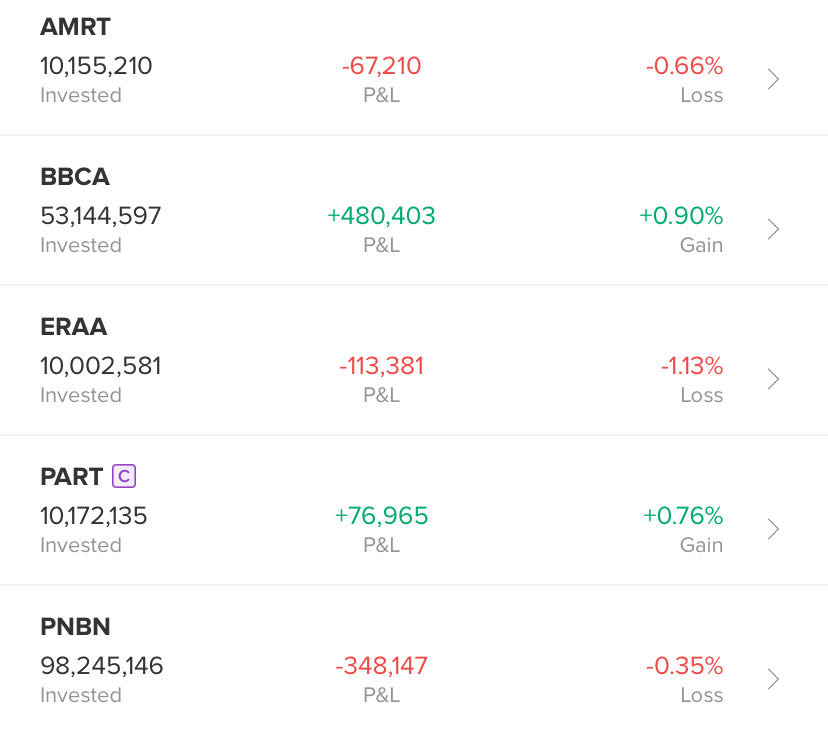Select the AMRT stock ticker name
The height and width of the screenshot is (731, 828).
(x=75, y=27)
